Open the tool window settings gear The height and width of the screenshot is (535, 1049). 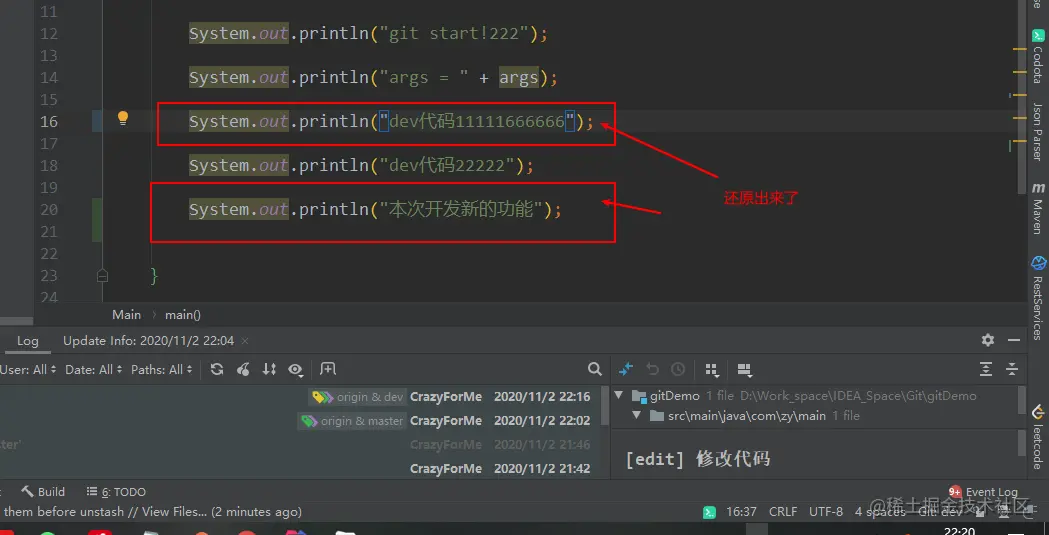(987, 340)
